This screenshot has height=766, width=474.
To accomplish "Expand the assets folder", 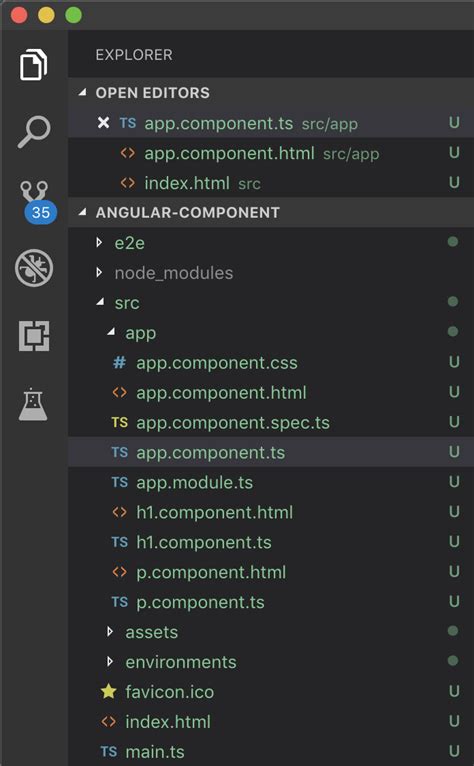I will coord(110,632).
